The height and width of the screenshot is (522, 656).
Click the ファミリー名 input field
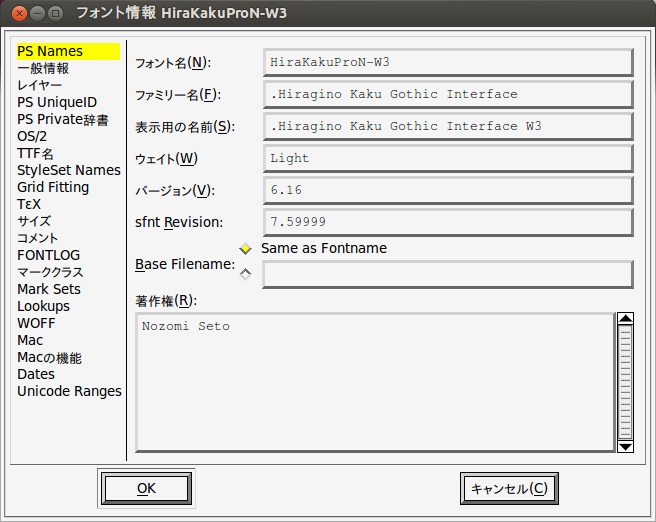click(448, 95)
